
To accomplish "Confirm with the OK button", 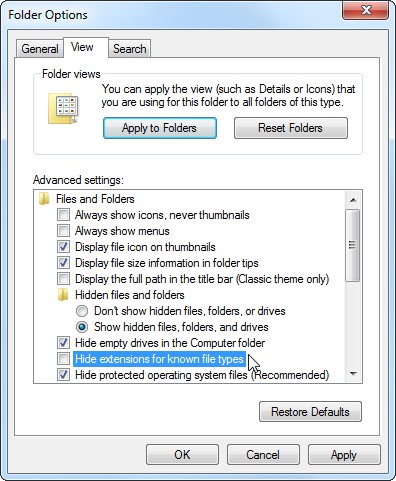I will (x=182, y=455).
